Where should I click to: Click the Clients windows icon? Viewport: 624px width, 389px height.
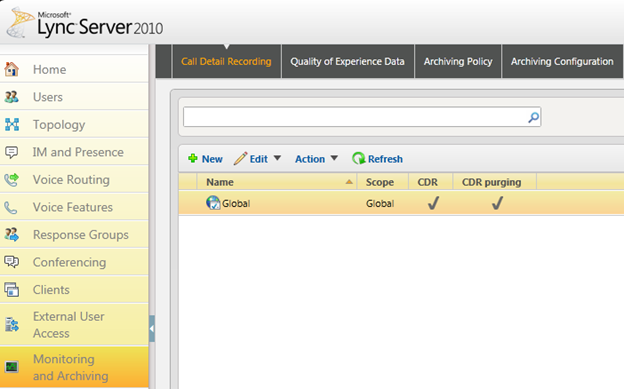[x=12, y=289]
